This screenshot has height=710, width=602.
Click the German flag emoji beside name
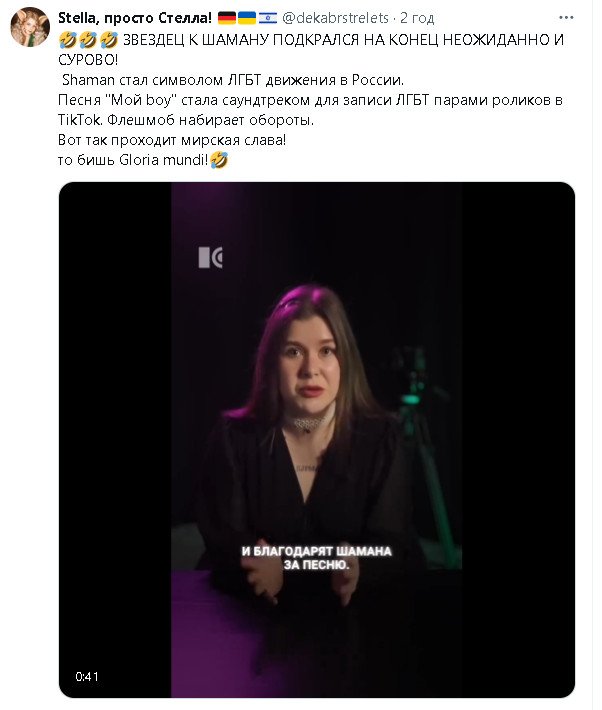(226, 18)
